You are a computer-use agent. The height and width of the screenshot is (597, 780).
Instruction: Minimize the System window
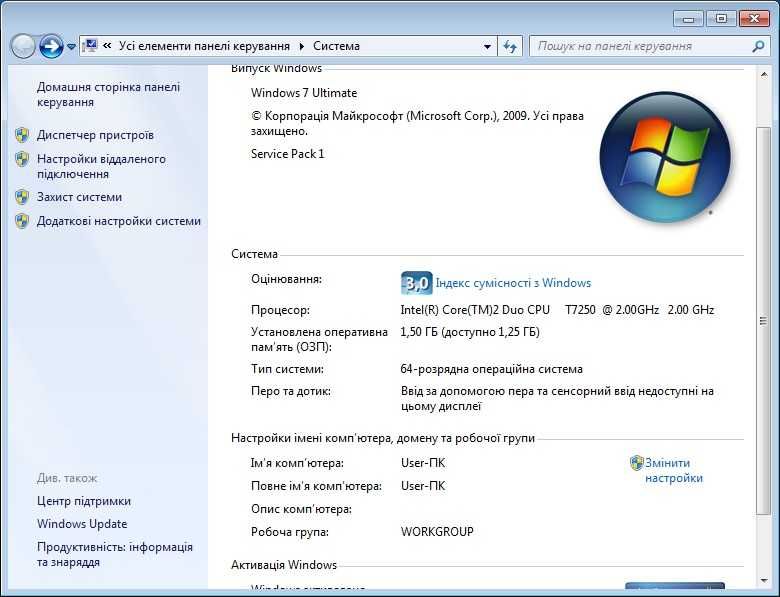[x=688, y=19]
